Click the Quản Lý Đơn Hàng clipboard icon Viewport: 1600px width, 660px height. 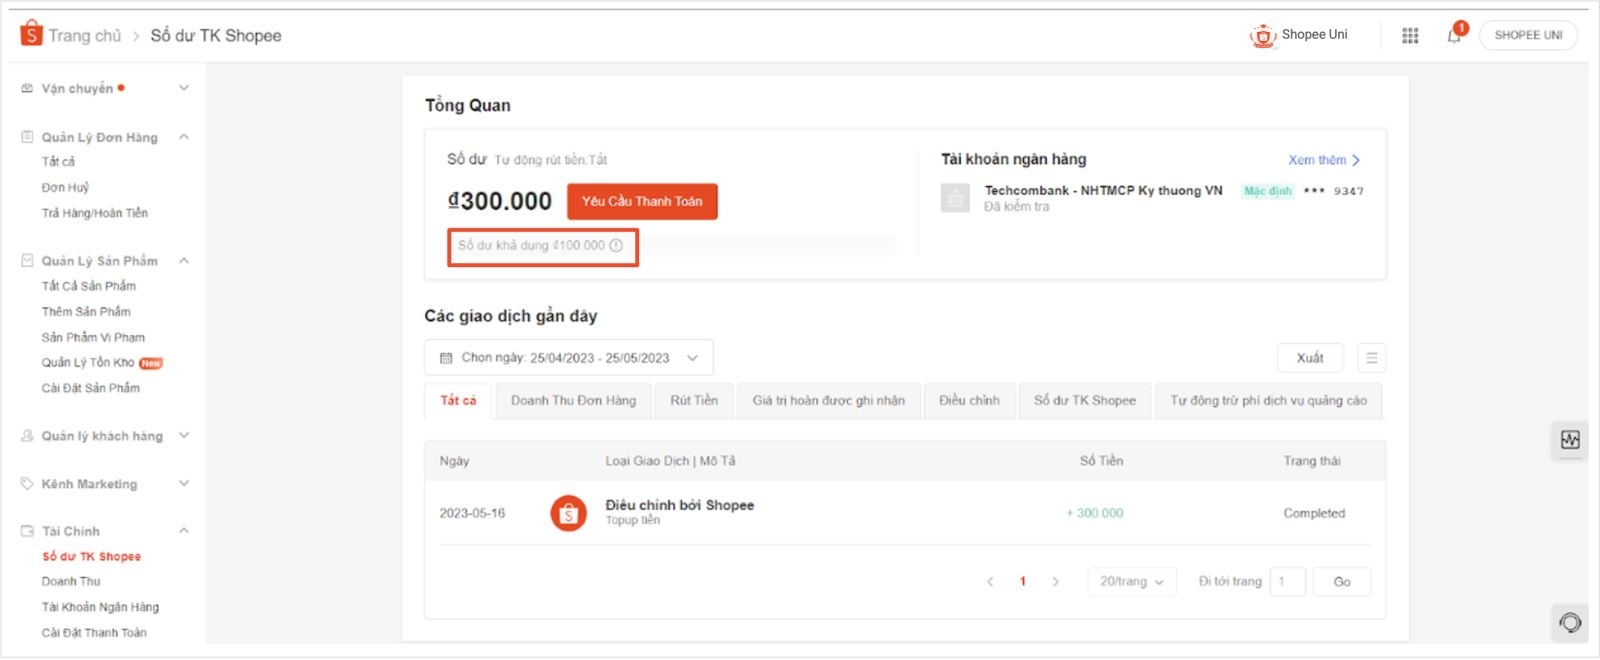(27, 137)
